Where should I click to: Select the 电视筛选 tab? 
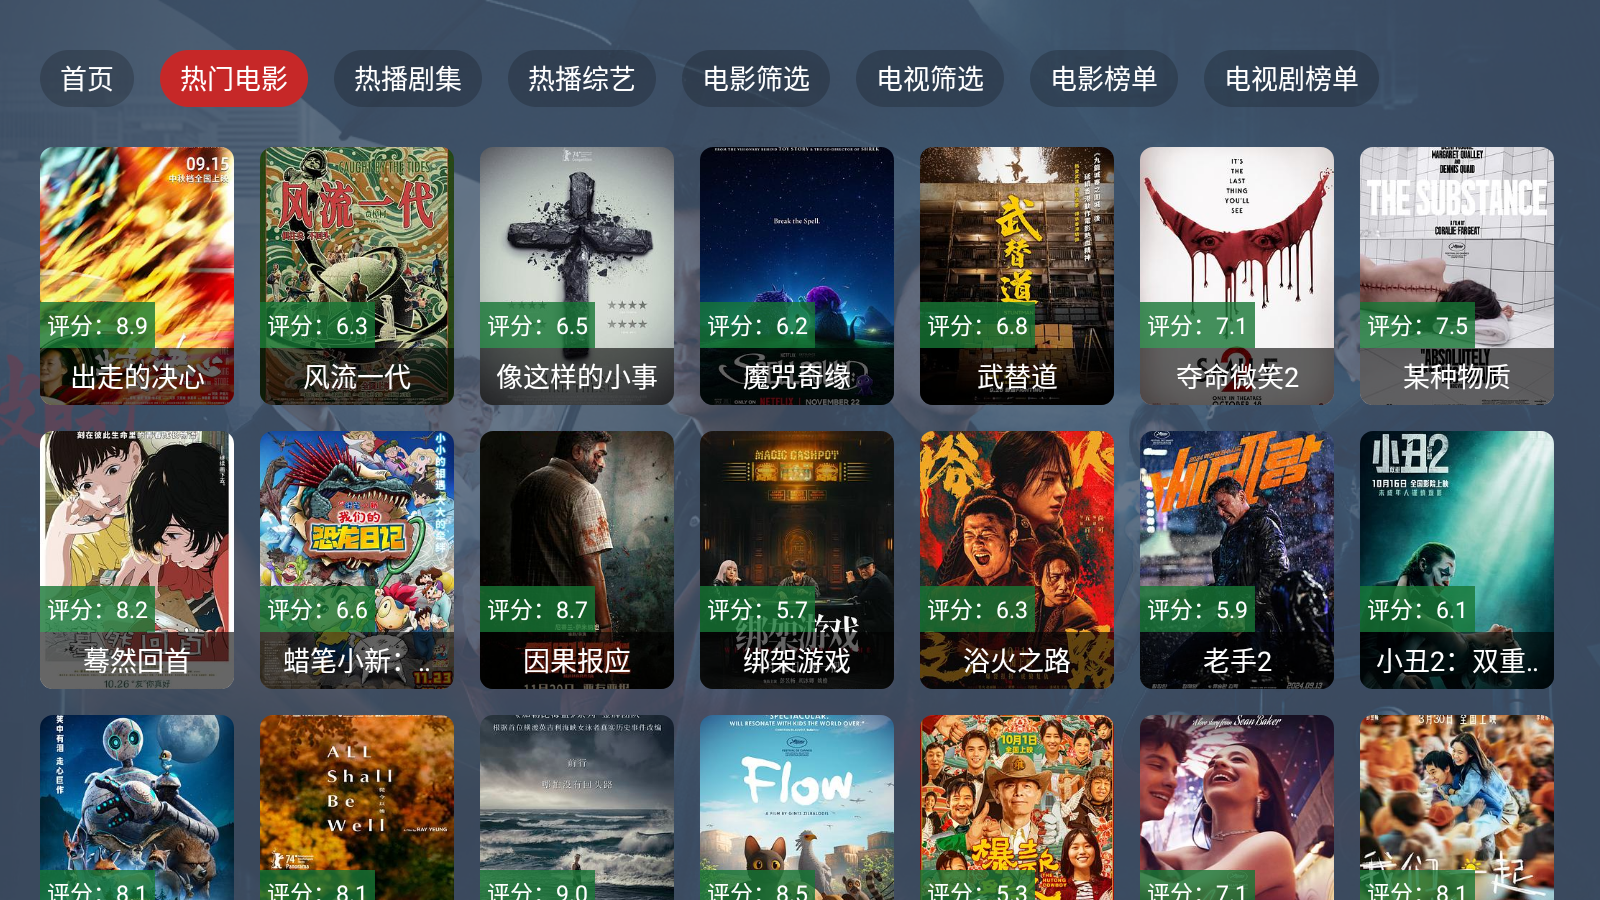pos(930,79)
